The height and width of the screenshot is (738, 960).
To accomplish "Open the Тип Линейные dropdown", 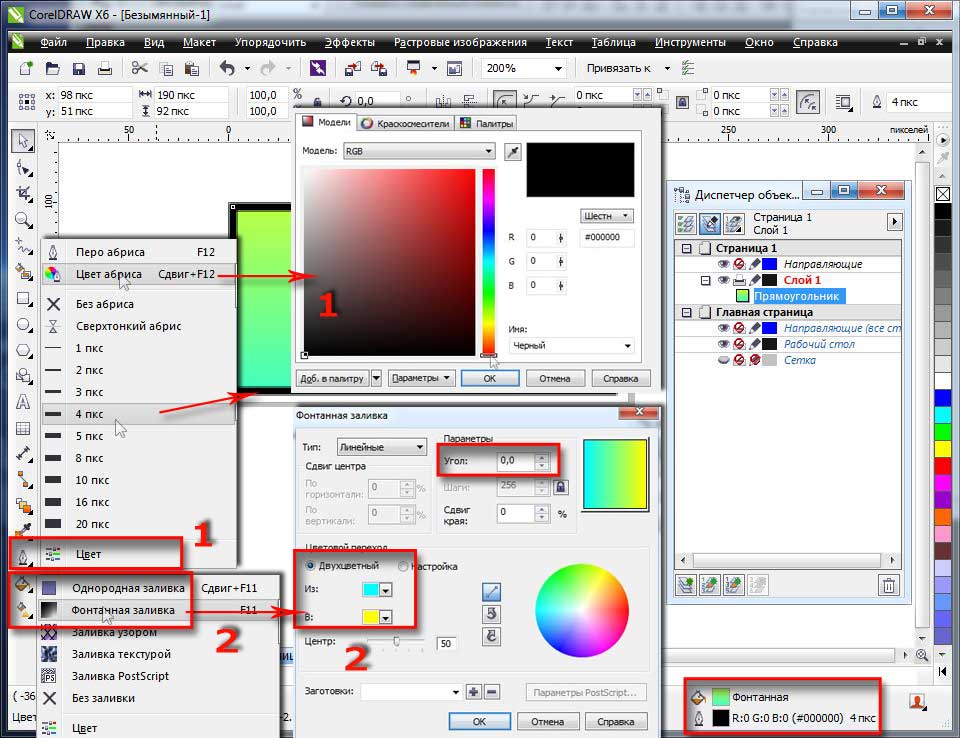I will click(x=381, y=447).
